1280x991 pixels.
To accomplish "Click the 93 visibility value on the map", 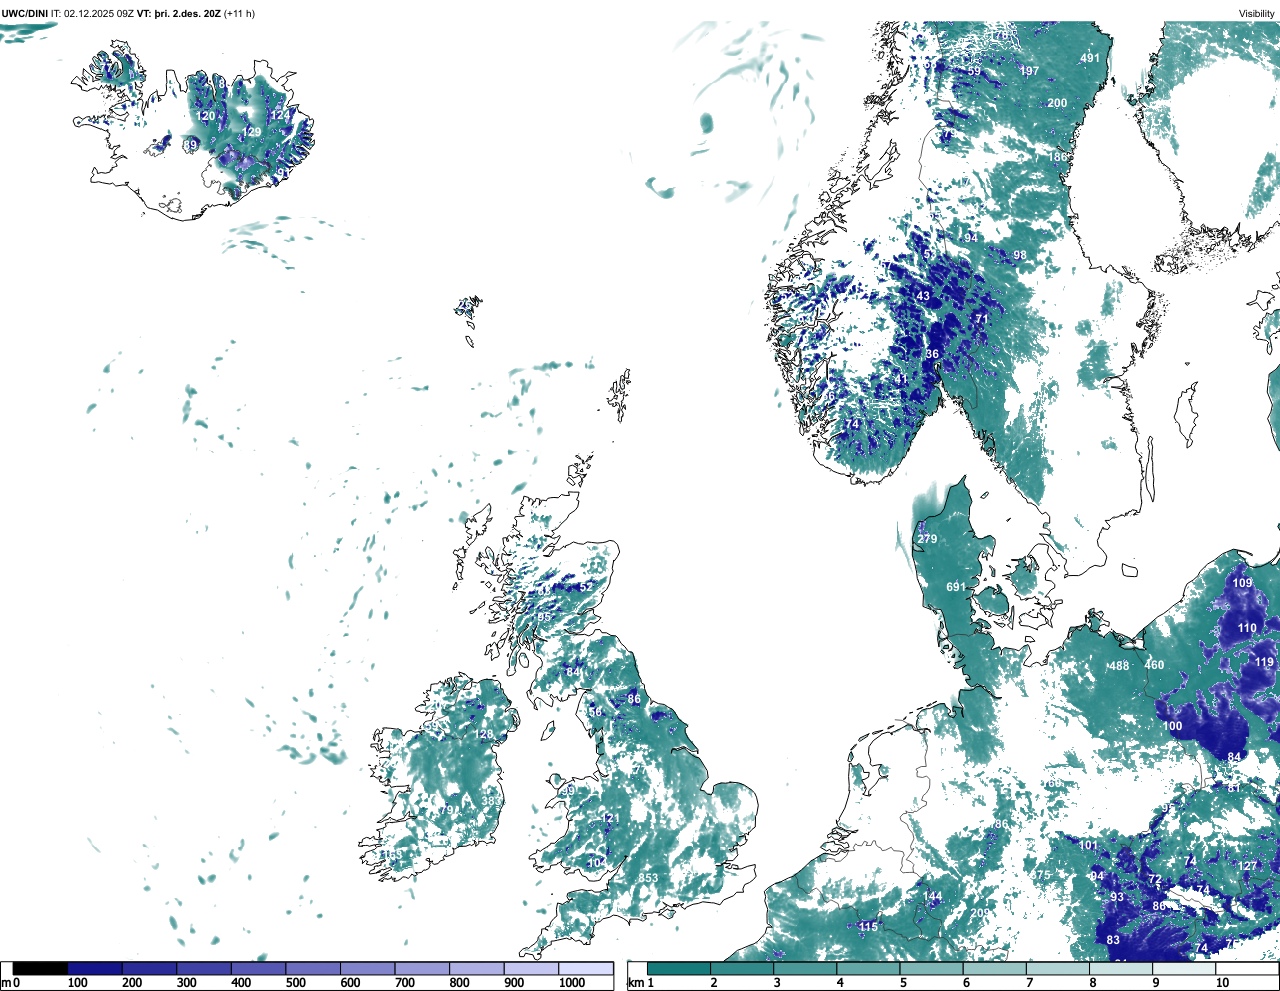I will (1117, 897).
